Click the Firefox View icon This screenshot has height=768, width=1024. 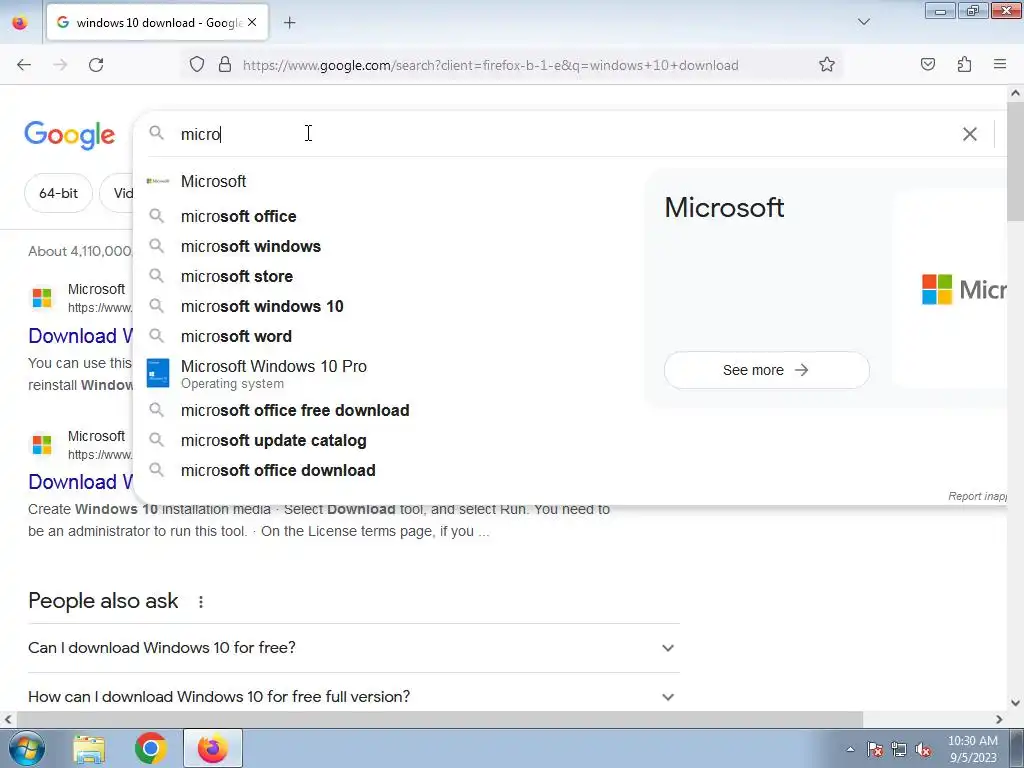(x=20, y=22)
